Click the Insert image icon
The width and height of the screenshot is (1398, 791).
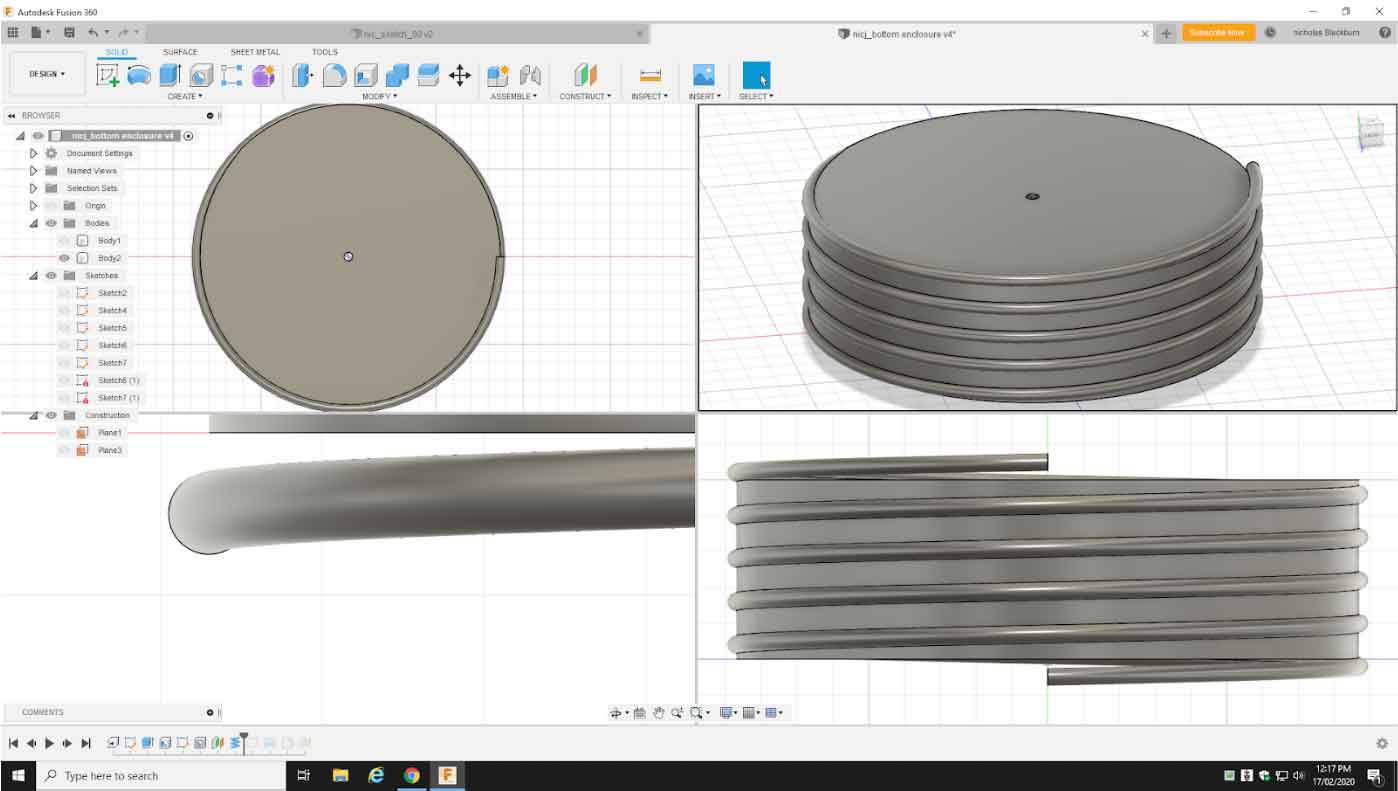pos(704,75)
